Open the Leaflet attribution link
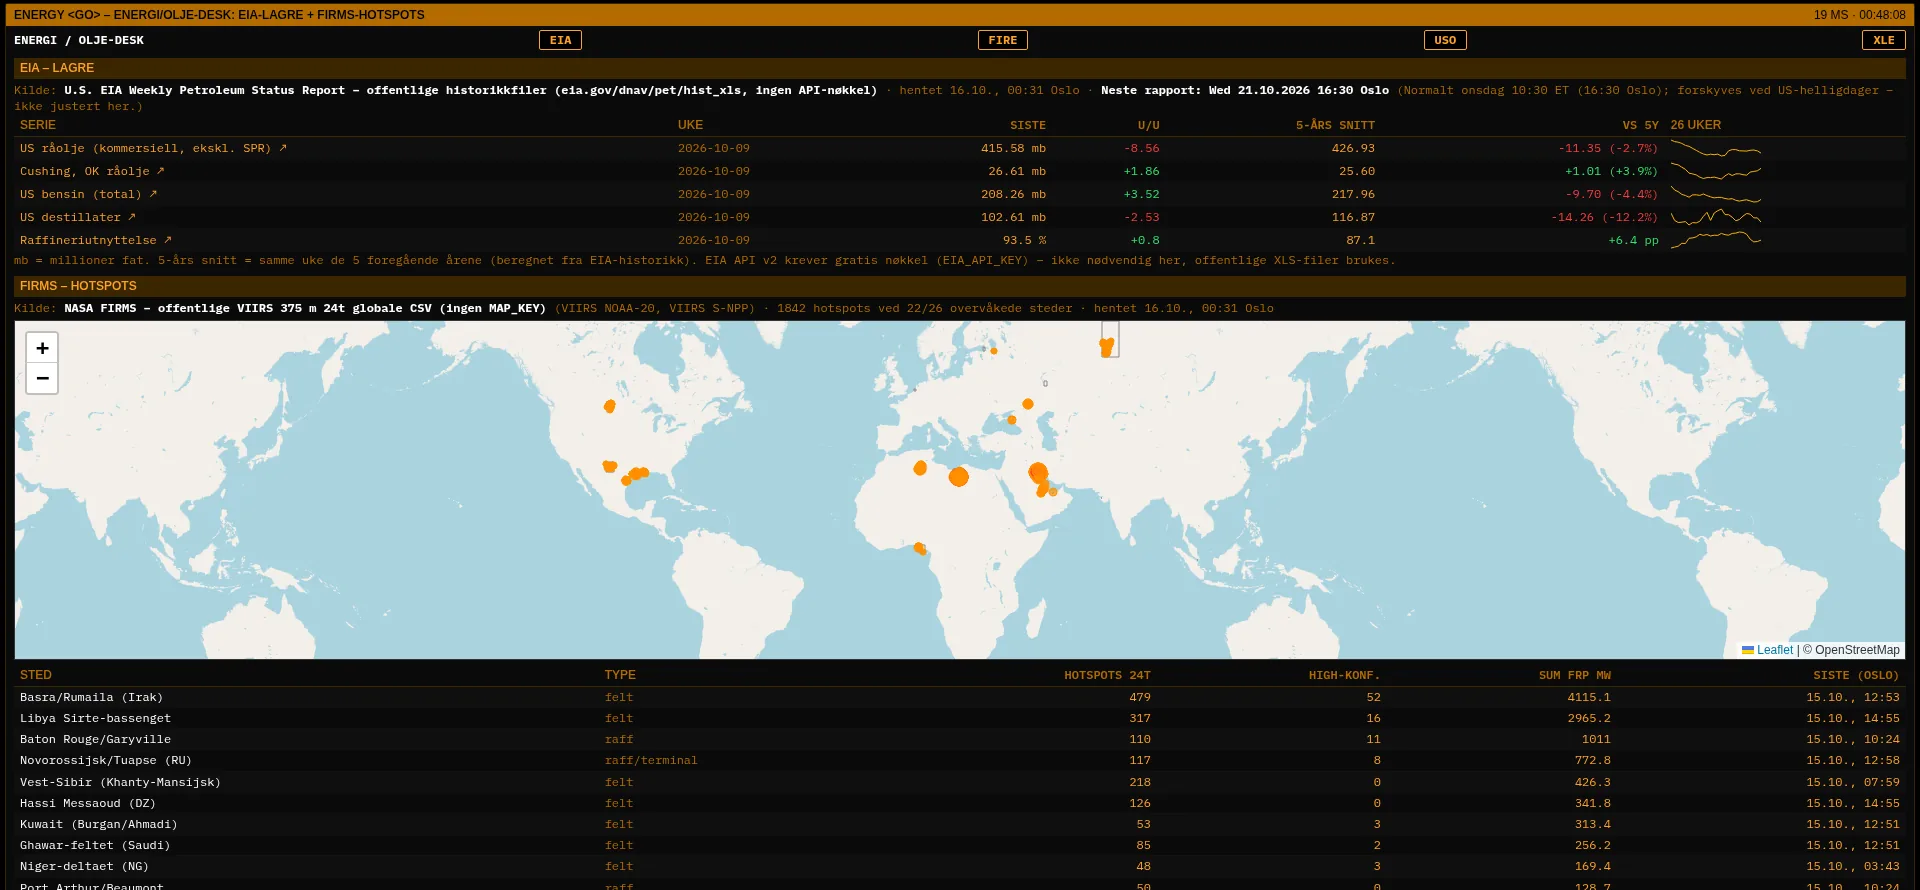 (1774, 650)
